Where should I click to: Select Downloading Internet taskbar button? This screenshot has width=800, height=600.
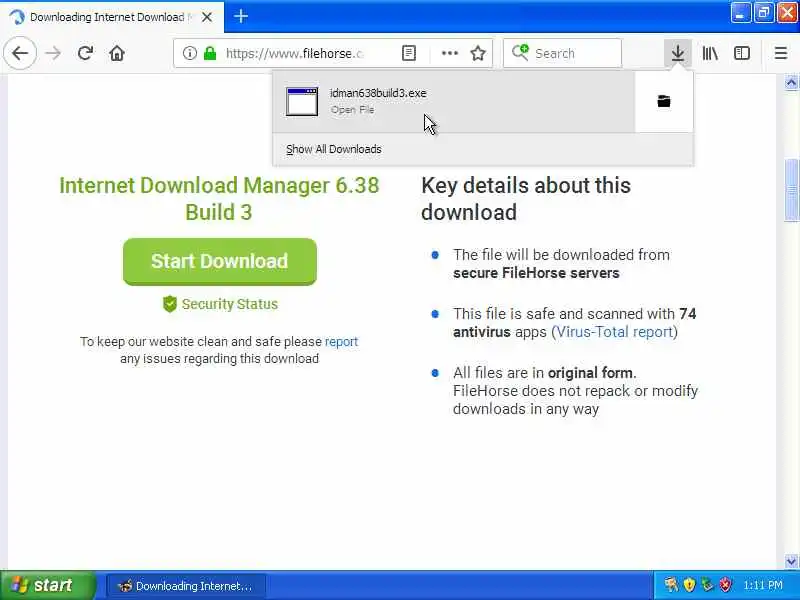[186, 586]
